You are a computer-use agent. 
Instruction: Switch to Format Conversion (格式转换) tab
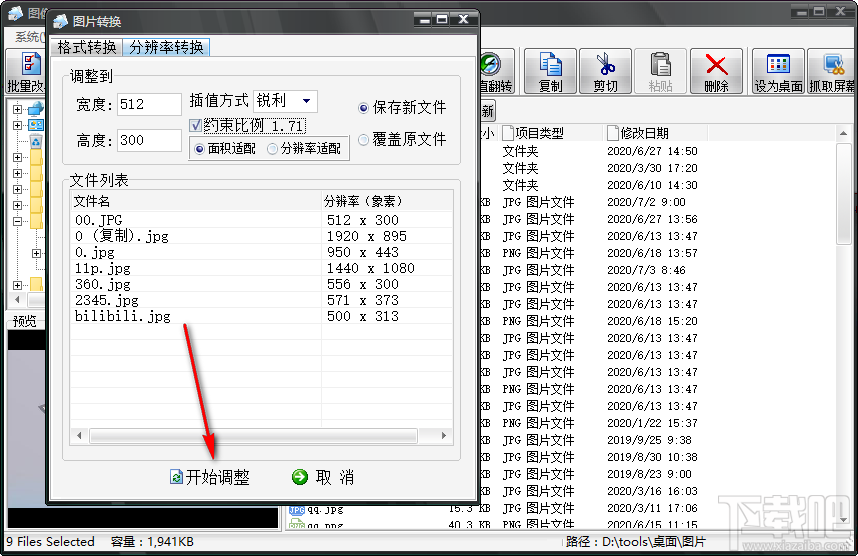(x=86, y=47)
